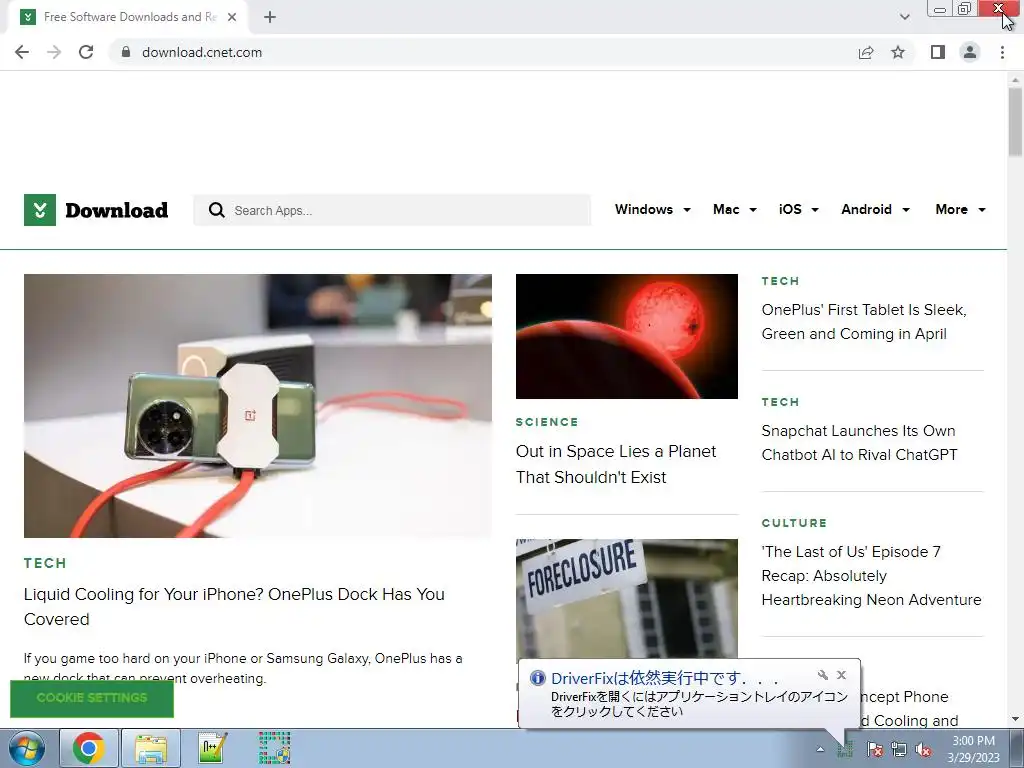Viewport: 1024px width, 768px height.
Task: Open the tab search chevron
Action: (904, 17)
